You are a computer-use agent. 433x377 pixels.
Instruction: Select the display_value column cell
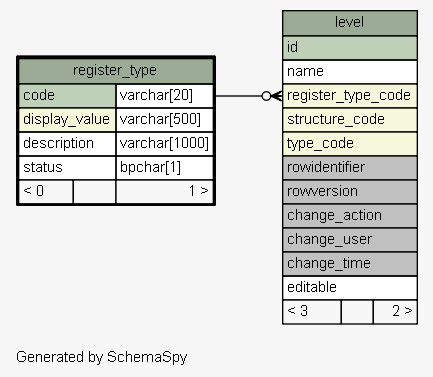(67, 120)
